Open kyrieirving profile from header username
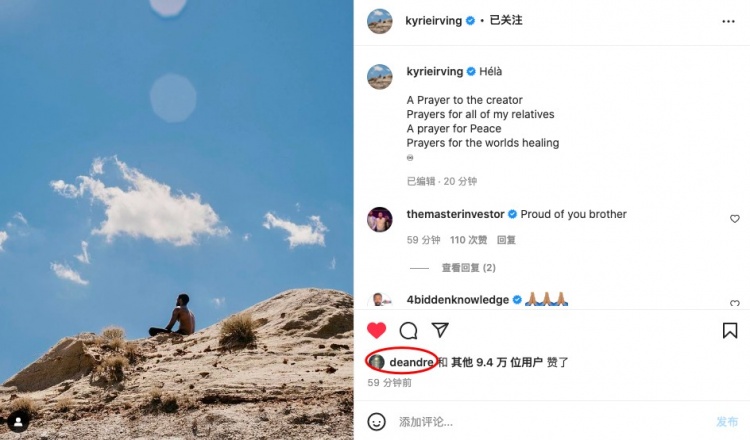750x440 pixels. pos(433,21)
